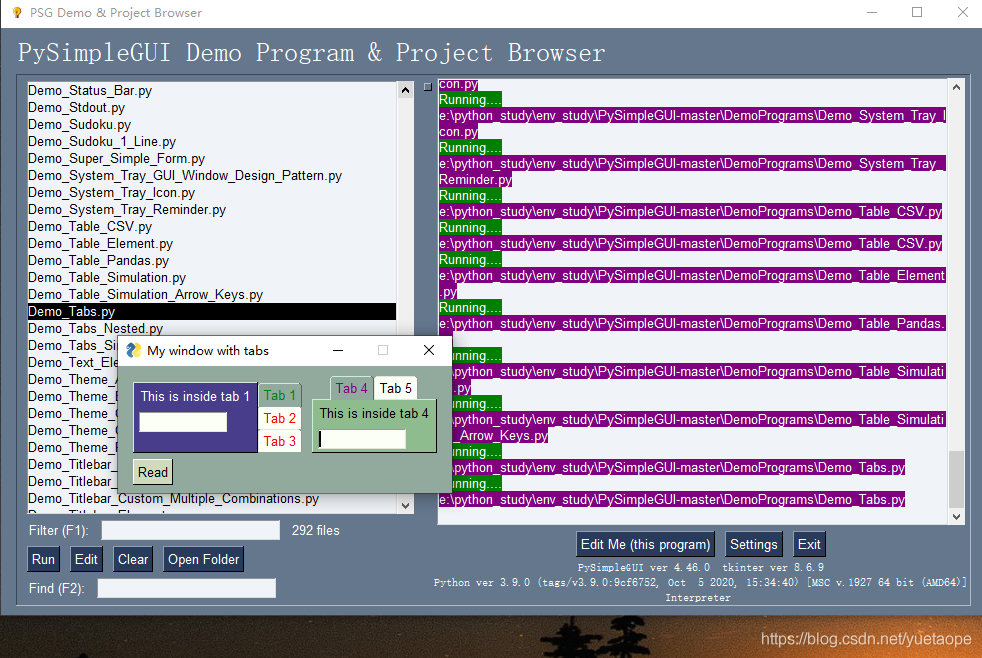Switch to Tab 3

pyautogui.click(x=279, y=441)
